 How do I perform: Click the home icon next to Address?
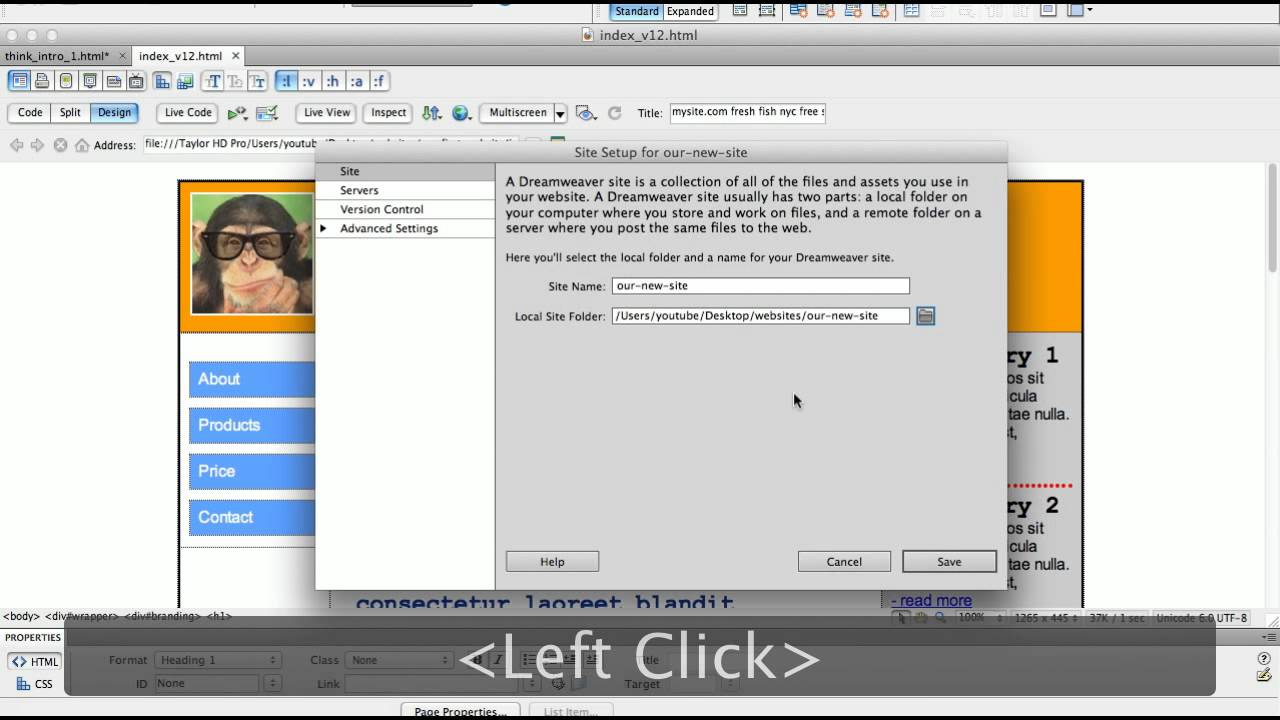82,145
